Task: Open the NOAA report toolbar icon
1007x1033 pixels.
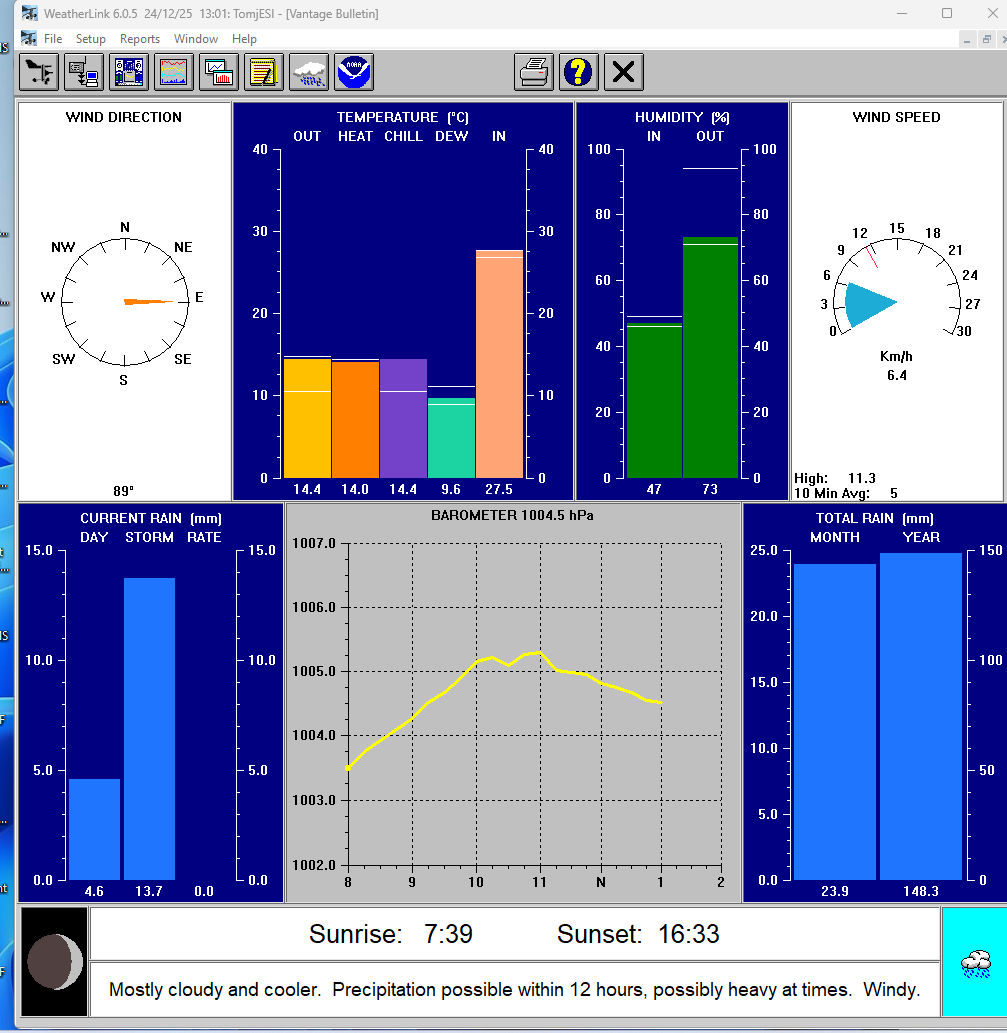Action: click(x=354, y=72)
